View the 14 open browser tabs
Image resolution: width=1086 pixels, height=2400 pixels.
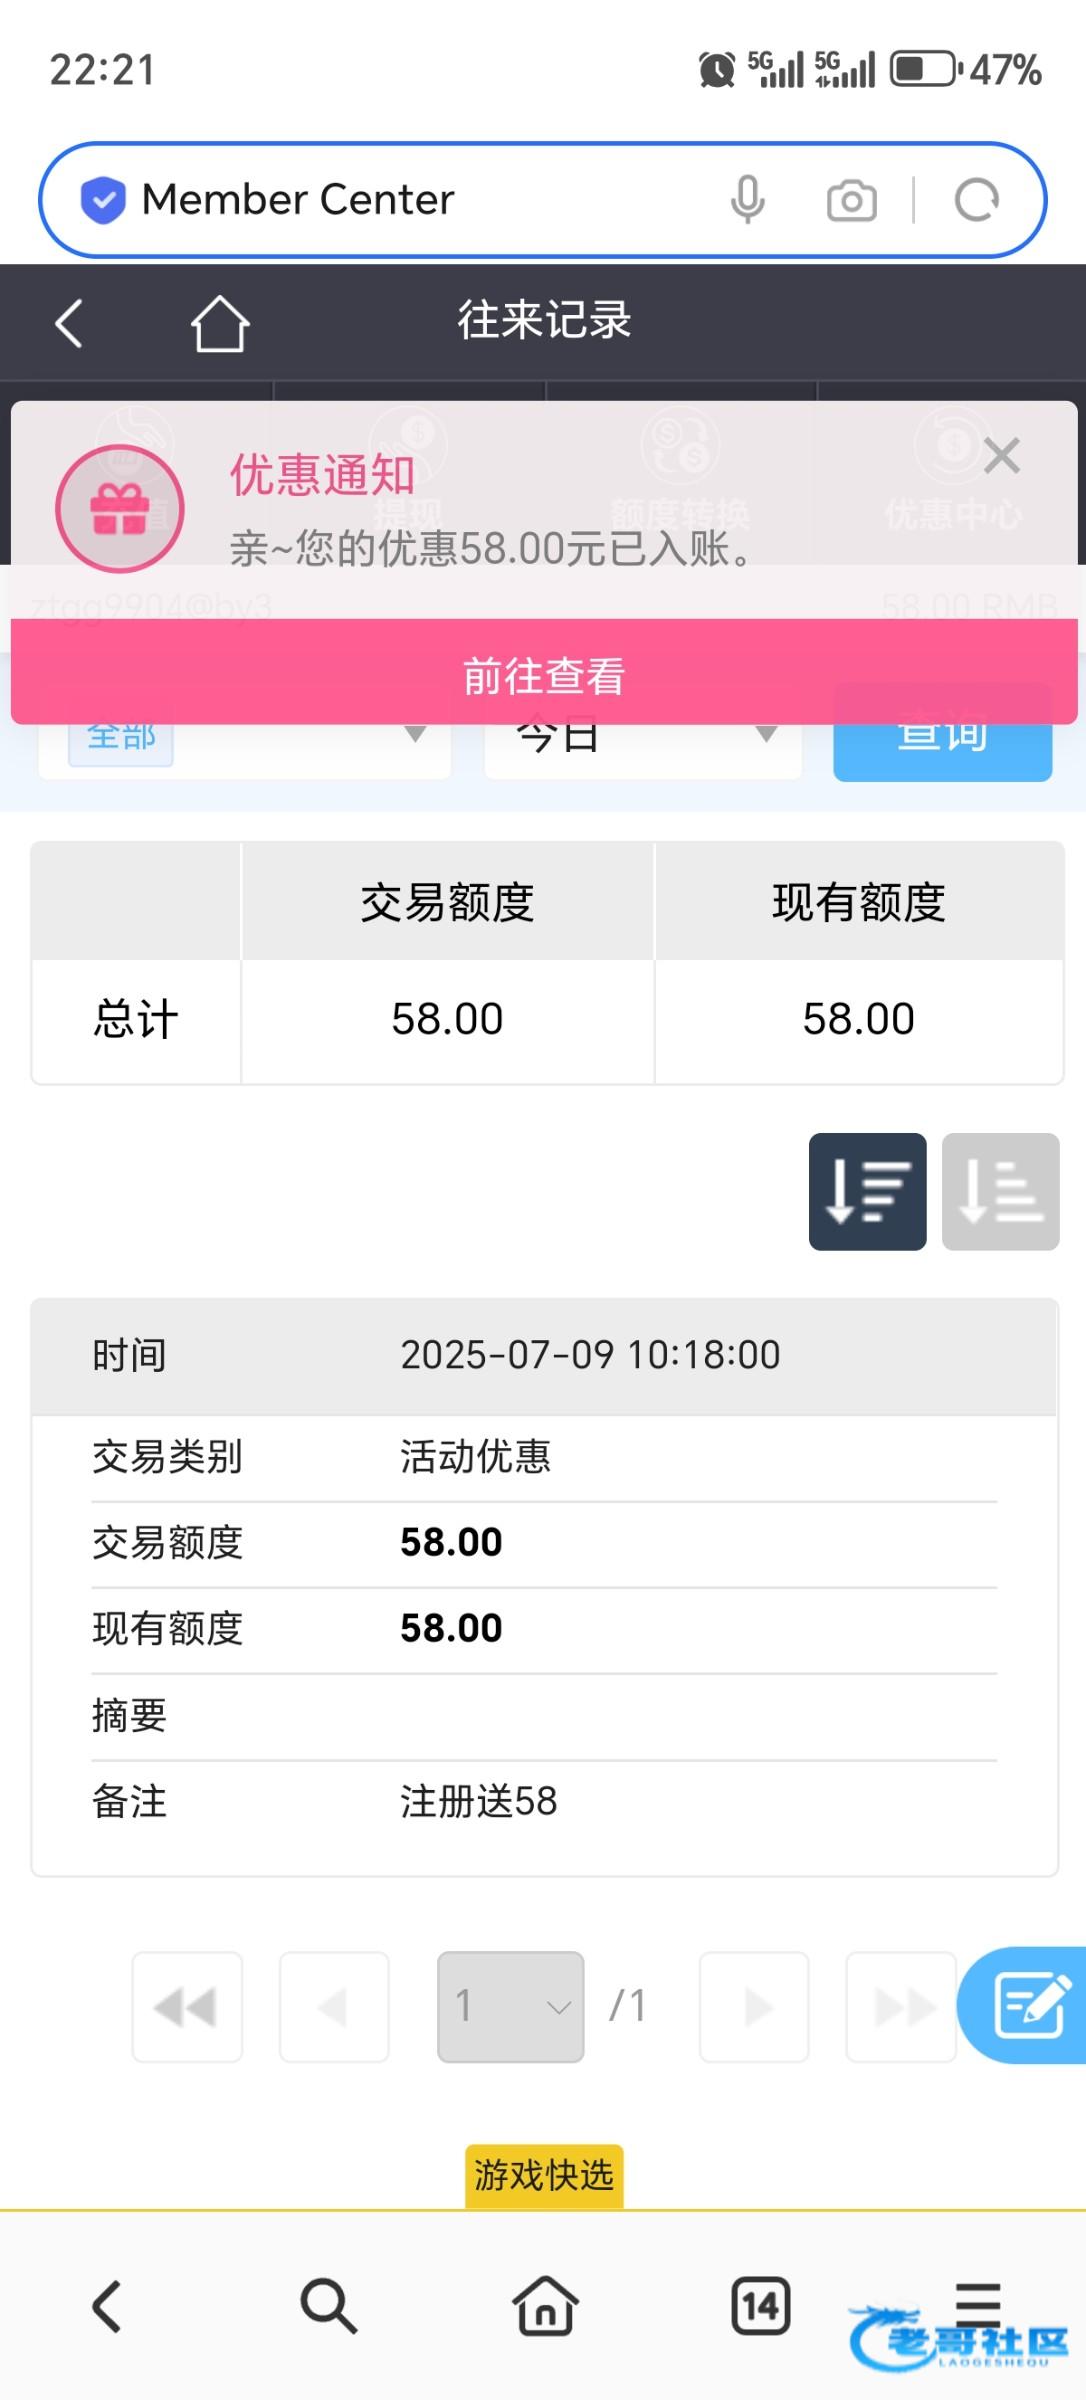tap(760, 2306)
